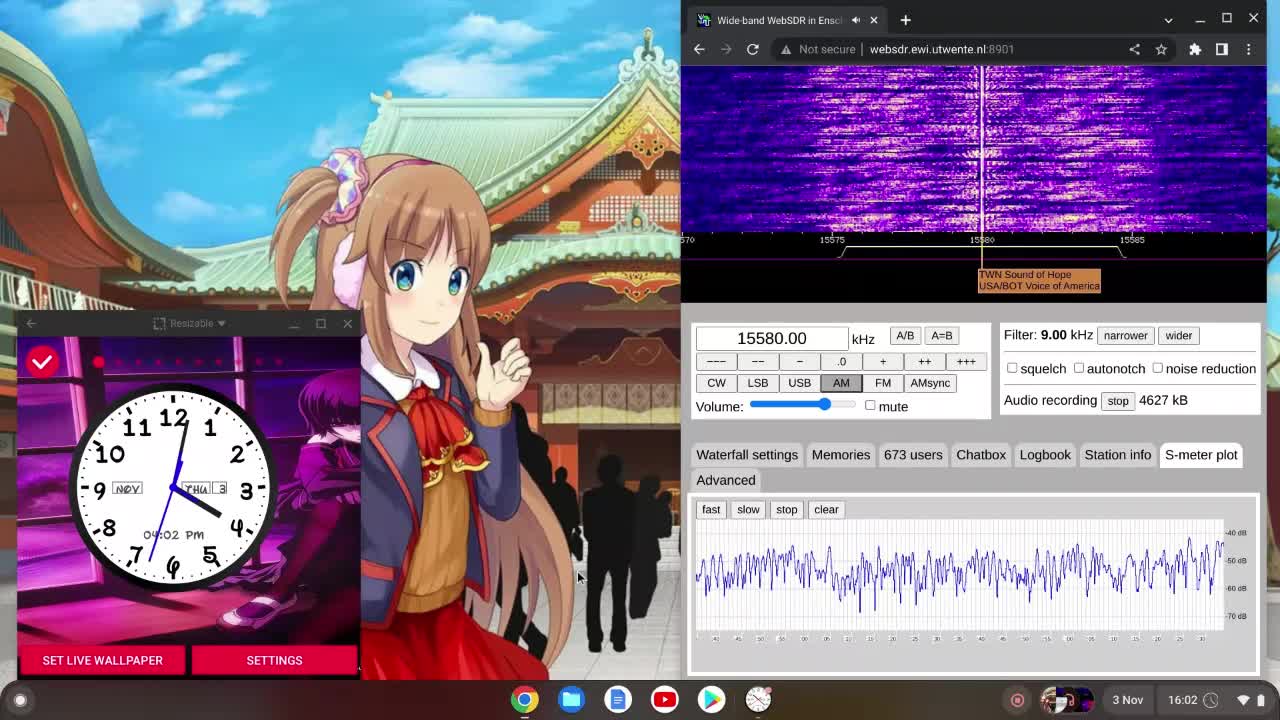Open Files app from shelf
Screen dimensions: 1280x720
(571, 700)
